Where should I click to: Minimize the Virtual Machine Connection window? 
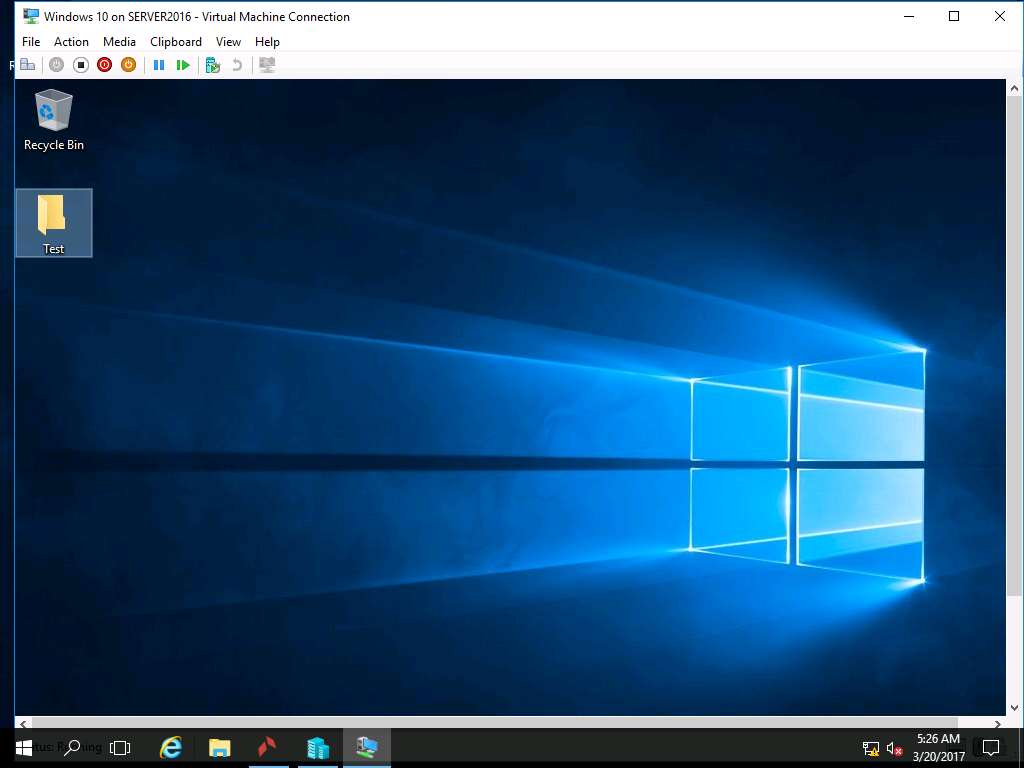coord(909,16)
